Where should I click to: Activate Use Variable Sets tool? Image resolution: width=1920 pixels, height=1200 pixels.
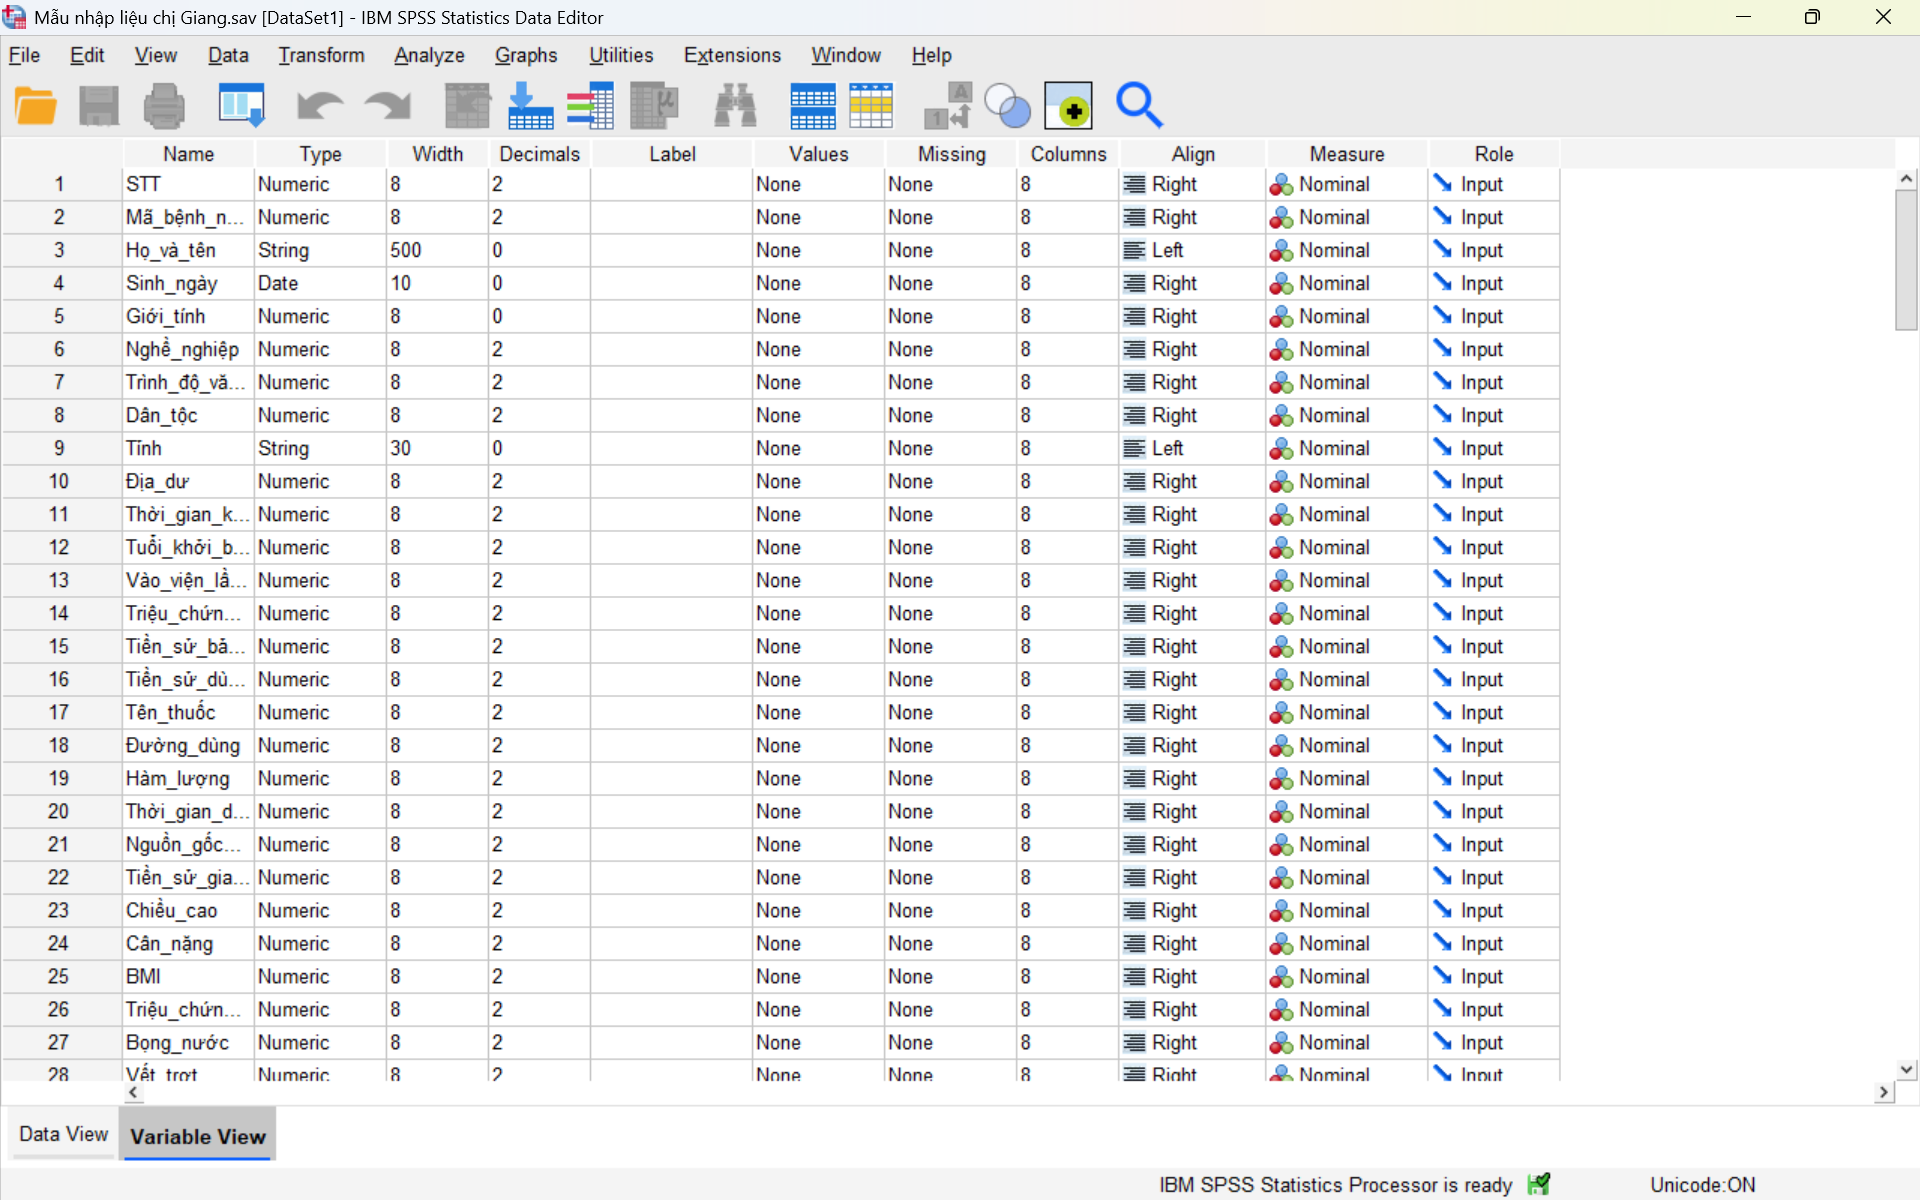click(x=1007, y=105)
